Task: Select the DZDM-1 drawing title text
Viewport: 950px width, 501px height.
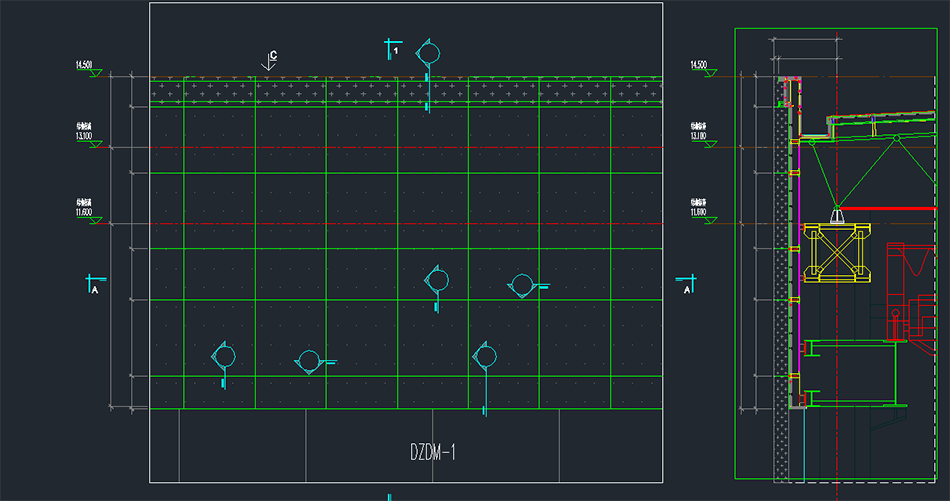Action: 433,452
